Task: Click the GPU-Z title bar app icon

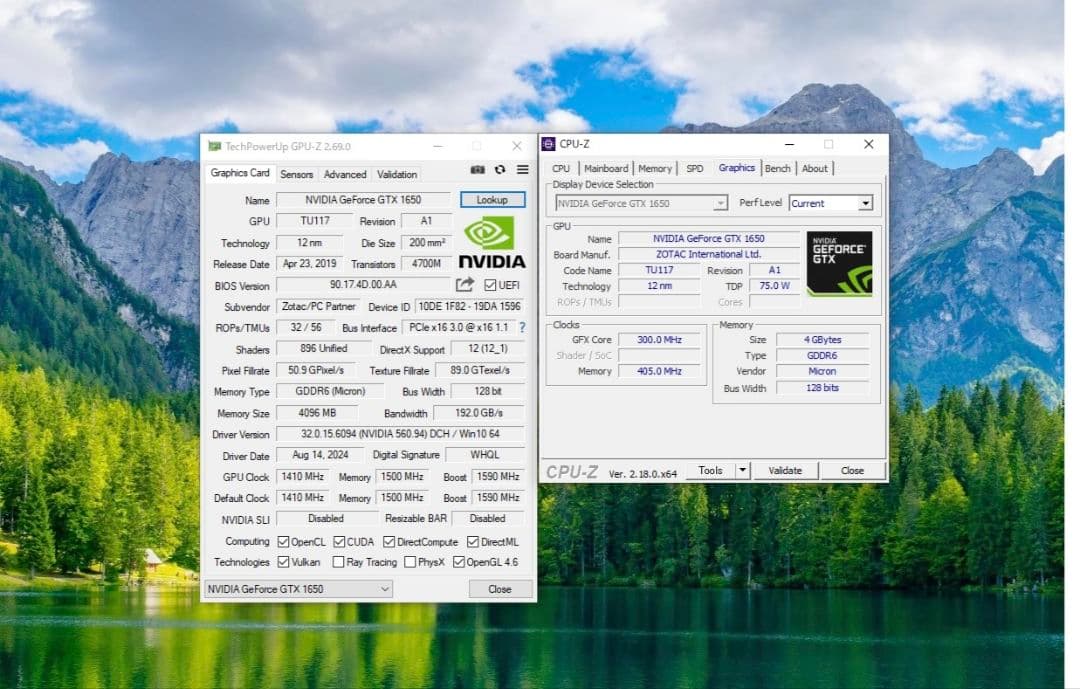Action: click(214, 146)
